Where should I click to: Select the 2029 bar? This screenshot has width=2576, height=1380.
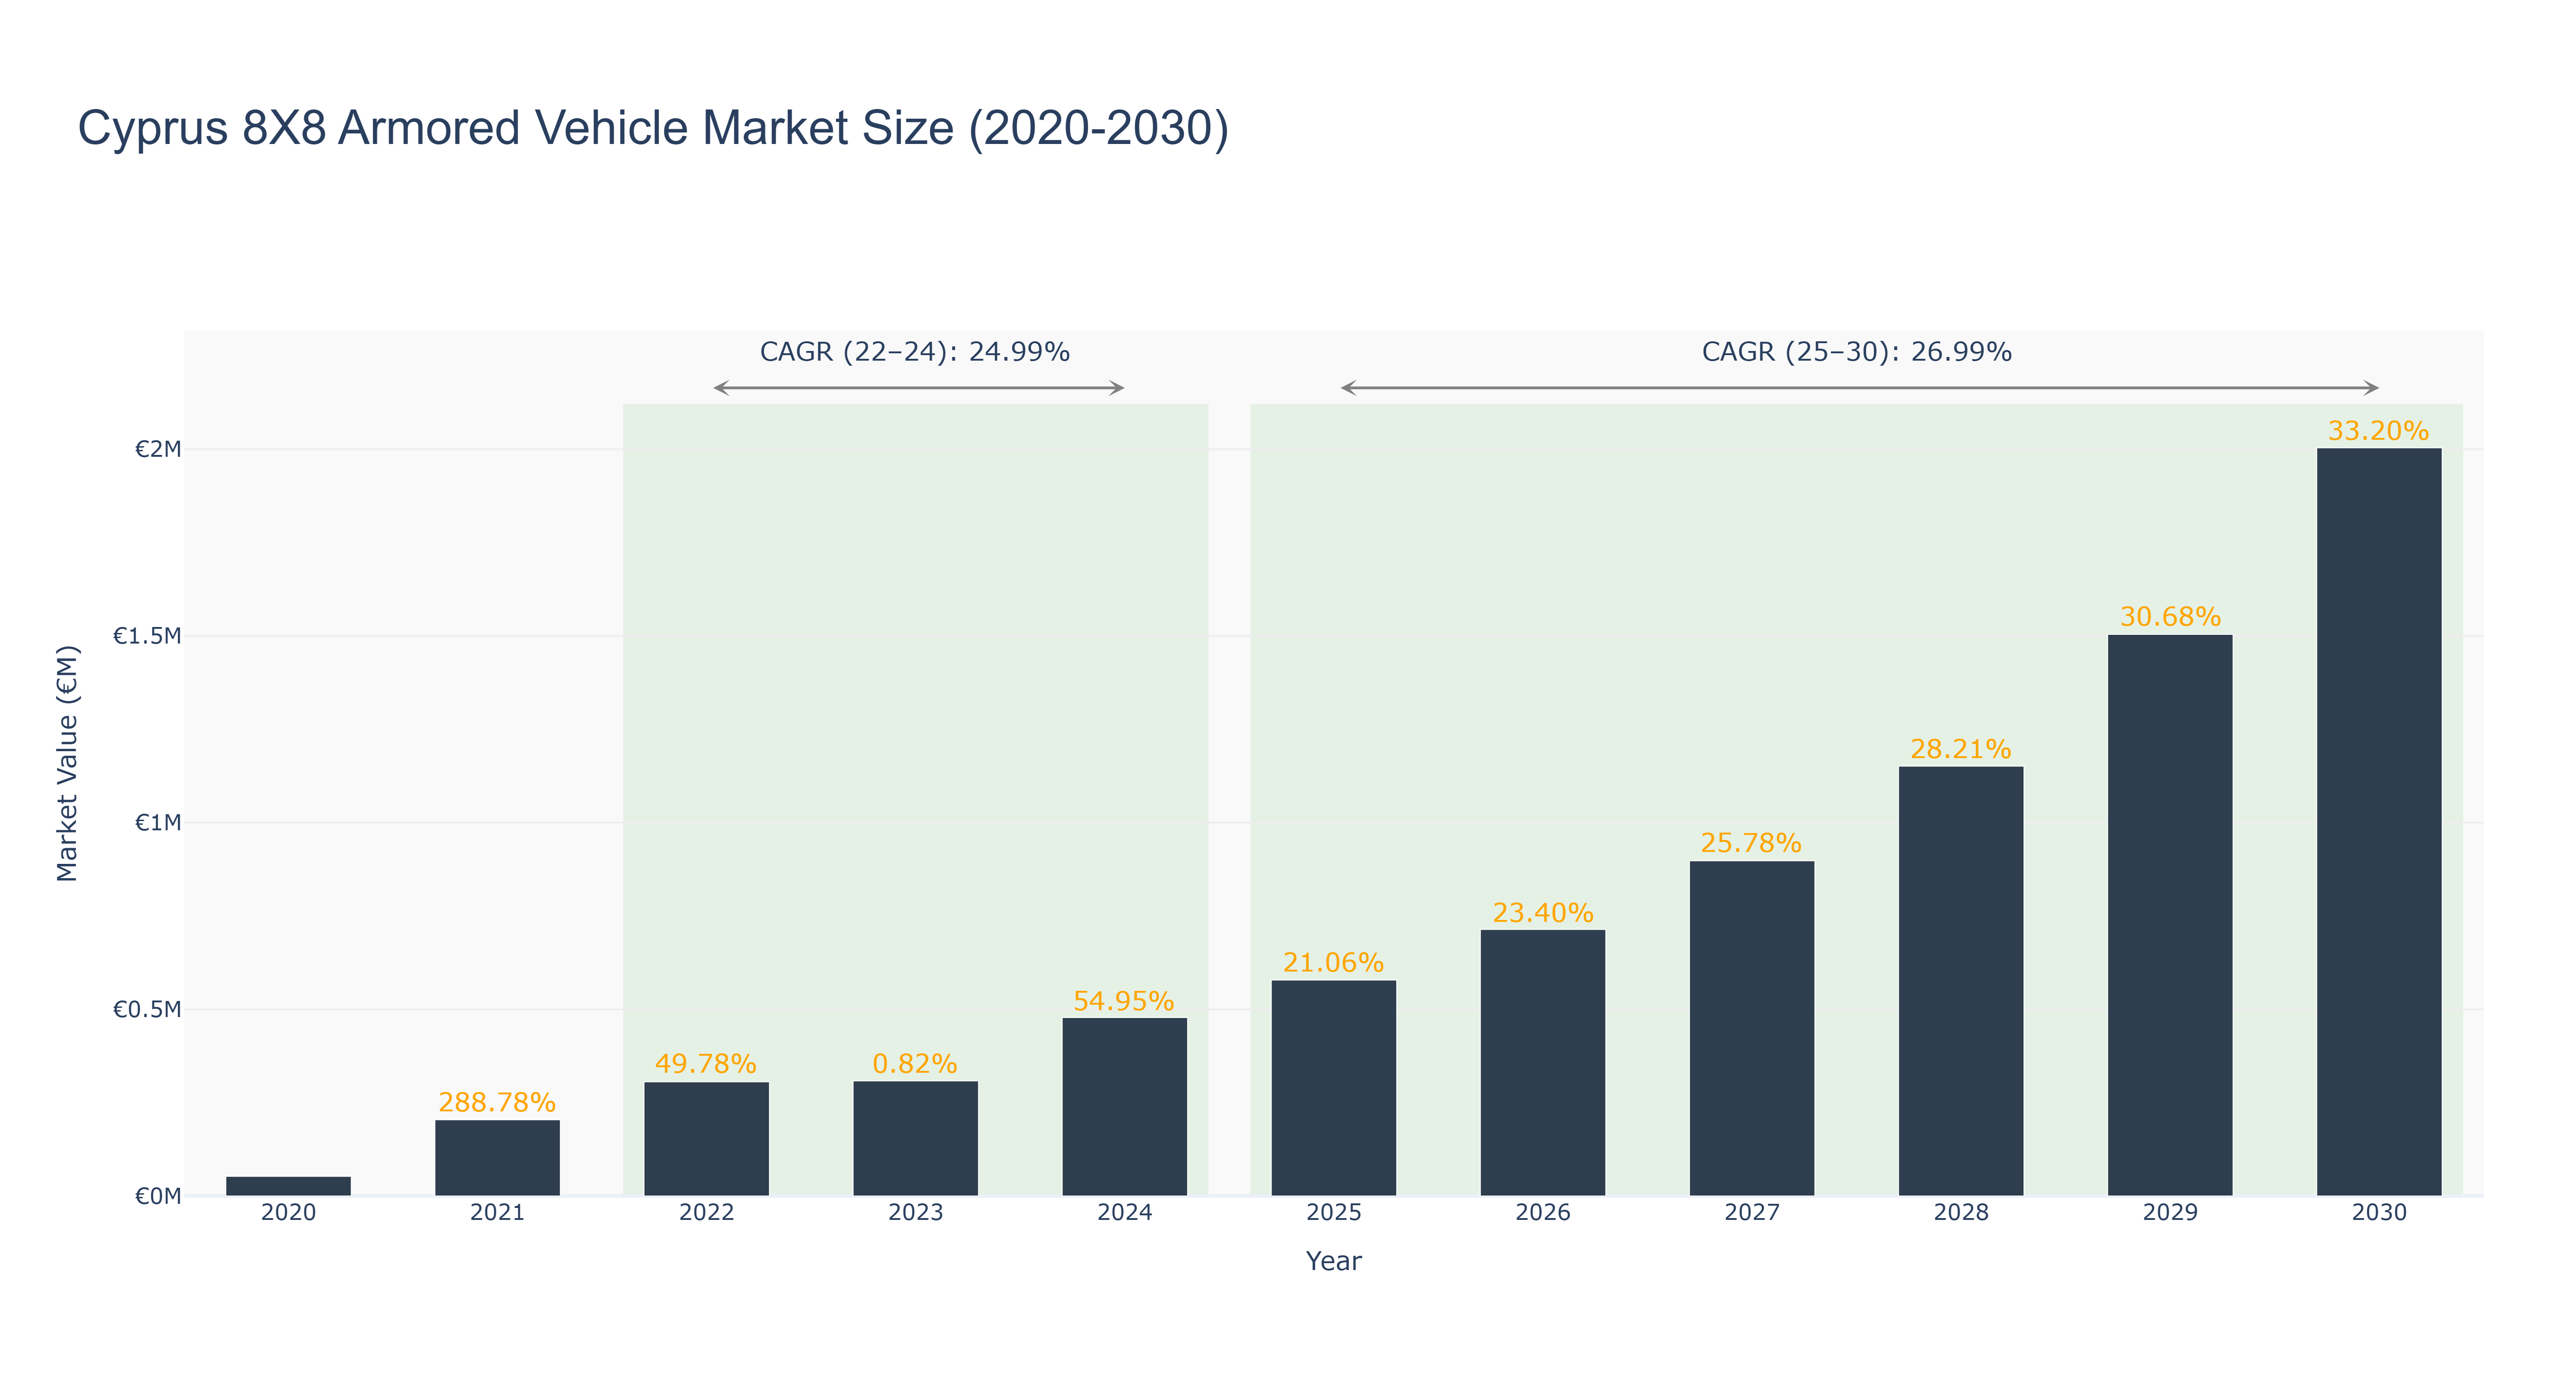(x=2169, y=915)
